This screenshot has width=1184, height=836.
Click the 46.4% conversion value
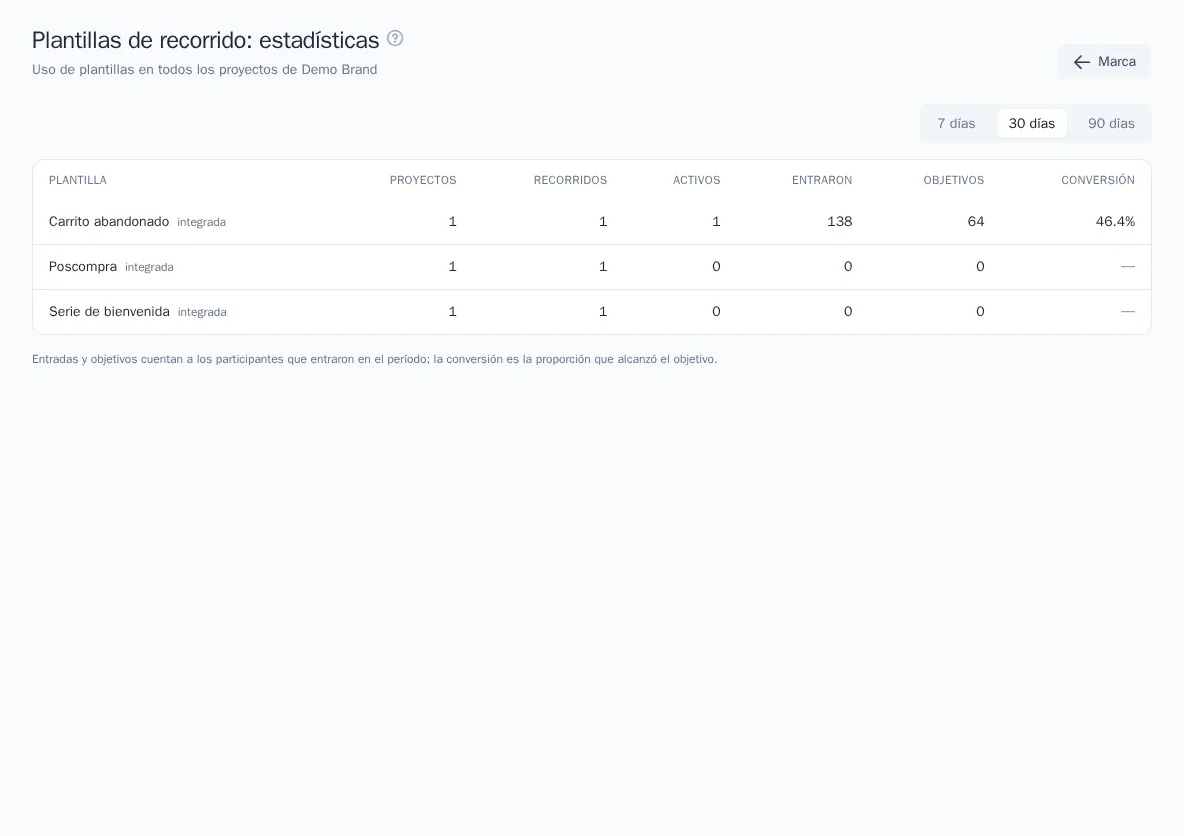coord(1115,222)
